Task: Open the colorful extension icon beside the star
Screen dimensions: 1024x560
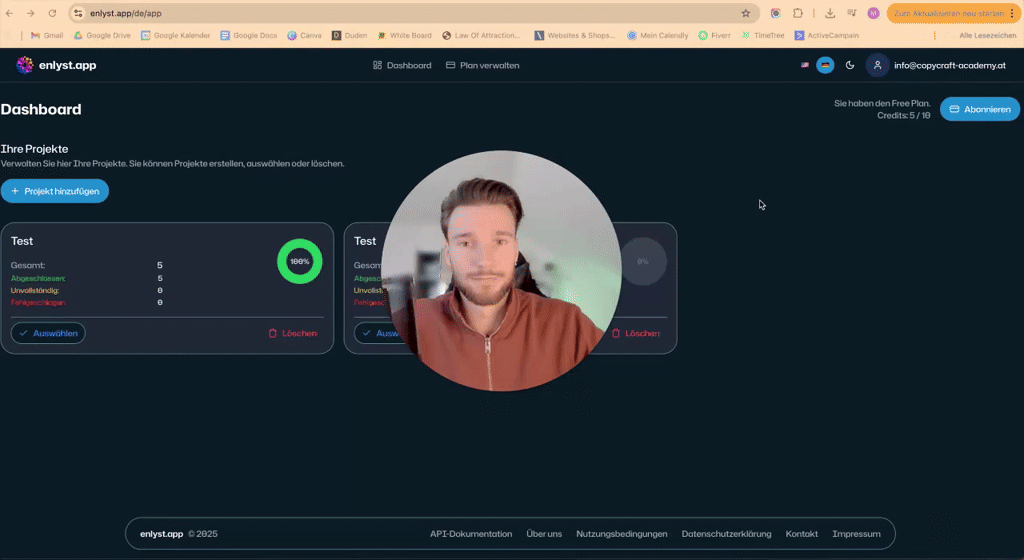Action: (x=776, y=13)
